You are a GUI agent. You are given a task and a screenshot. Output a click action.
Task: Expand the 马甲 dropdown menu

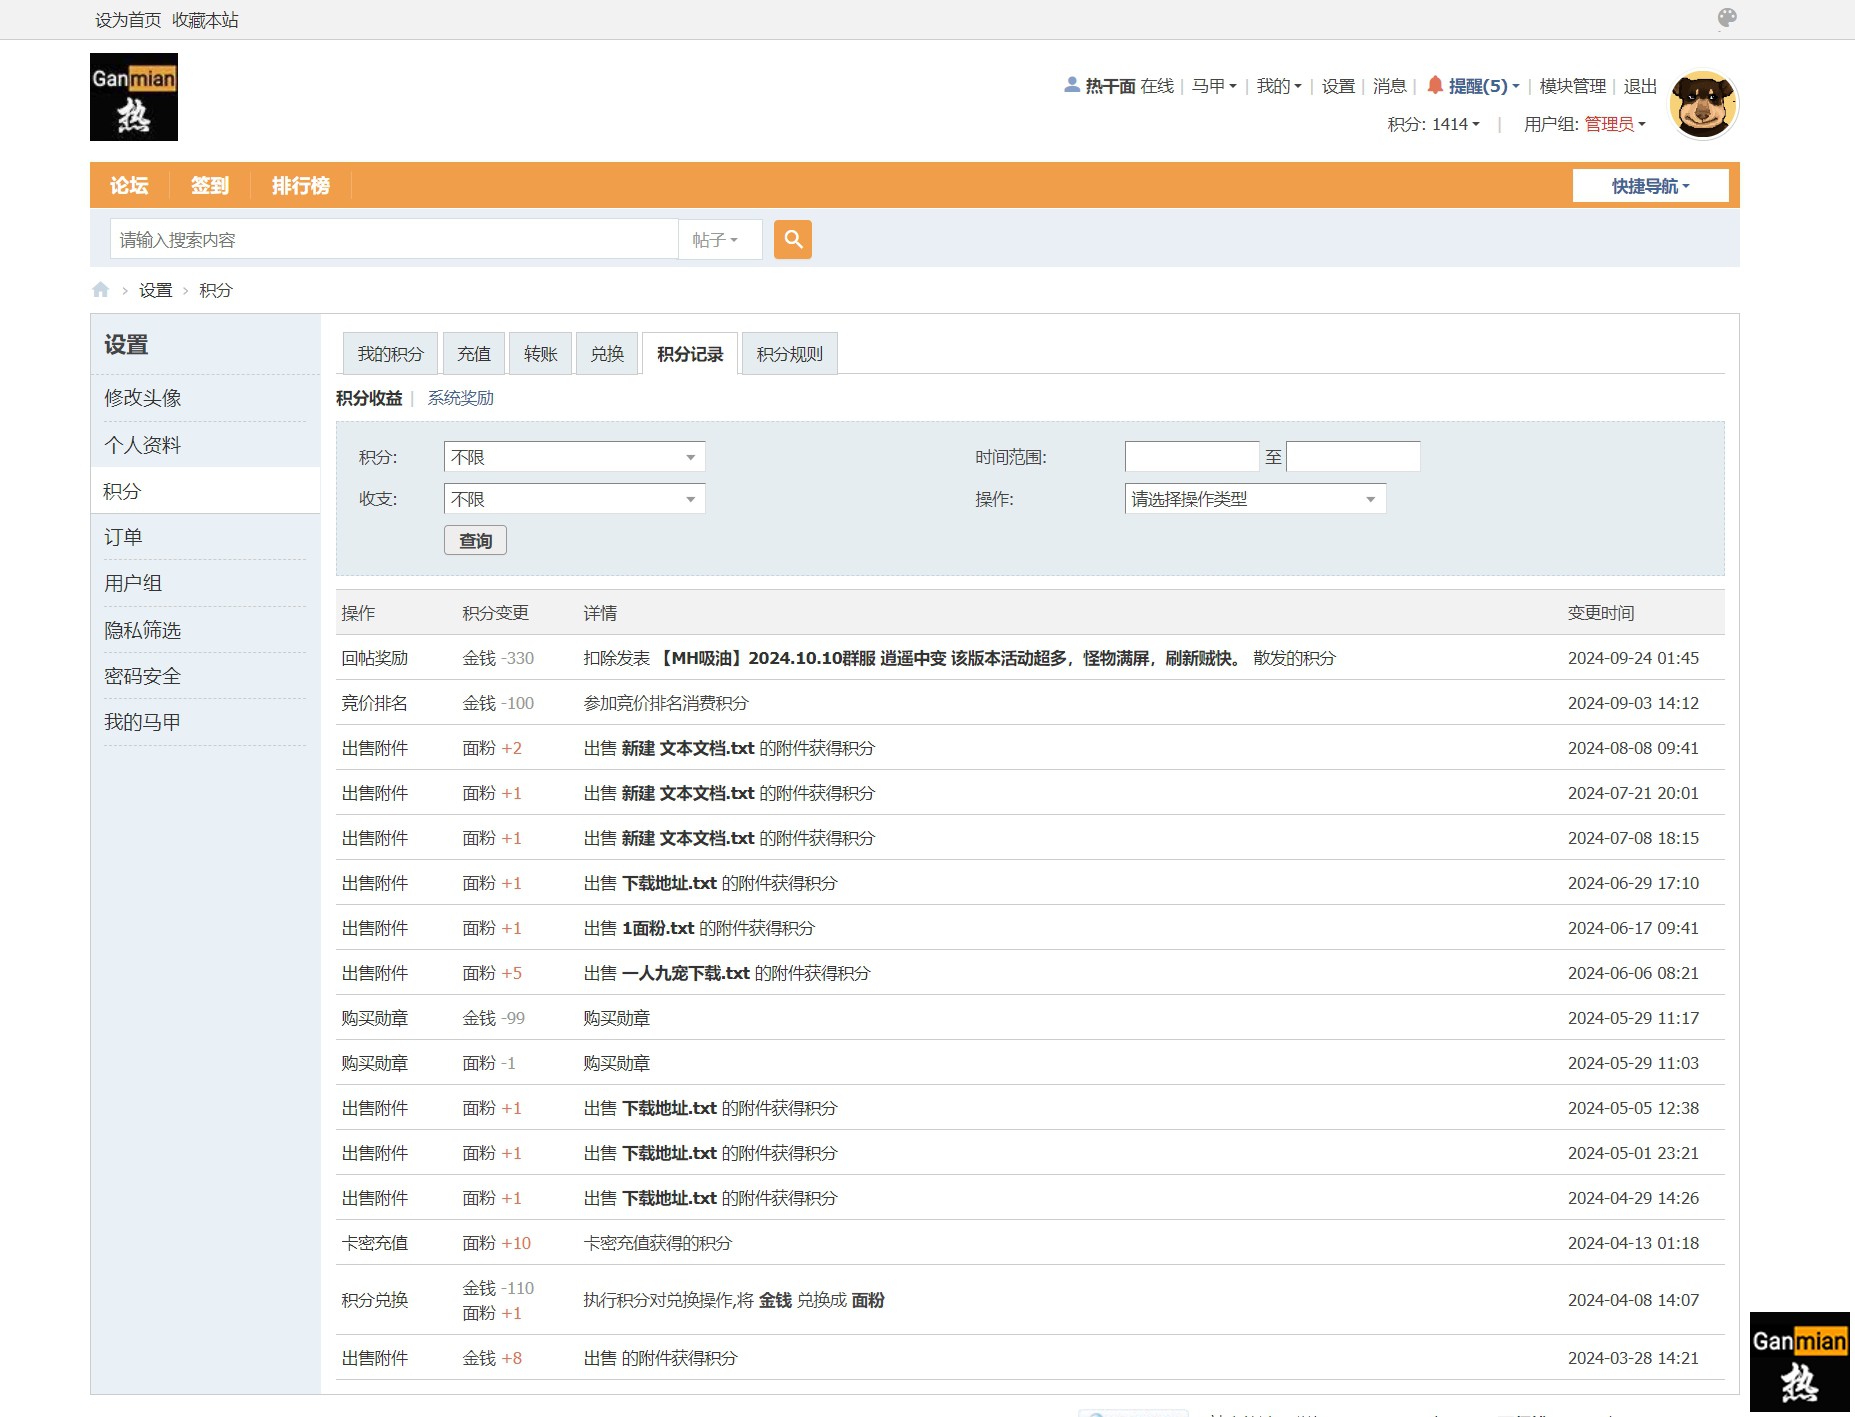(1214, 86)
